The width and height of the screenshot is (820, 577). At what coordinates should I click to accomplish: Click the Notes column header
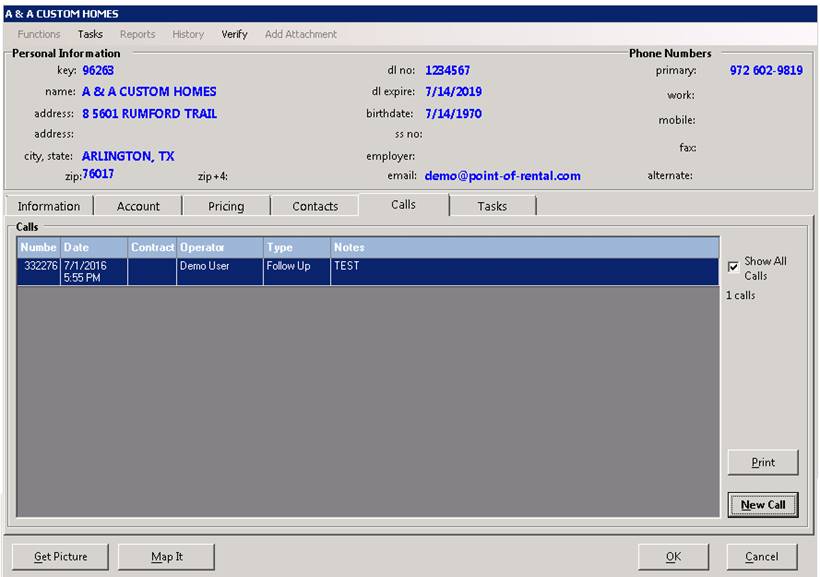[525, 247]
